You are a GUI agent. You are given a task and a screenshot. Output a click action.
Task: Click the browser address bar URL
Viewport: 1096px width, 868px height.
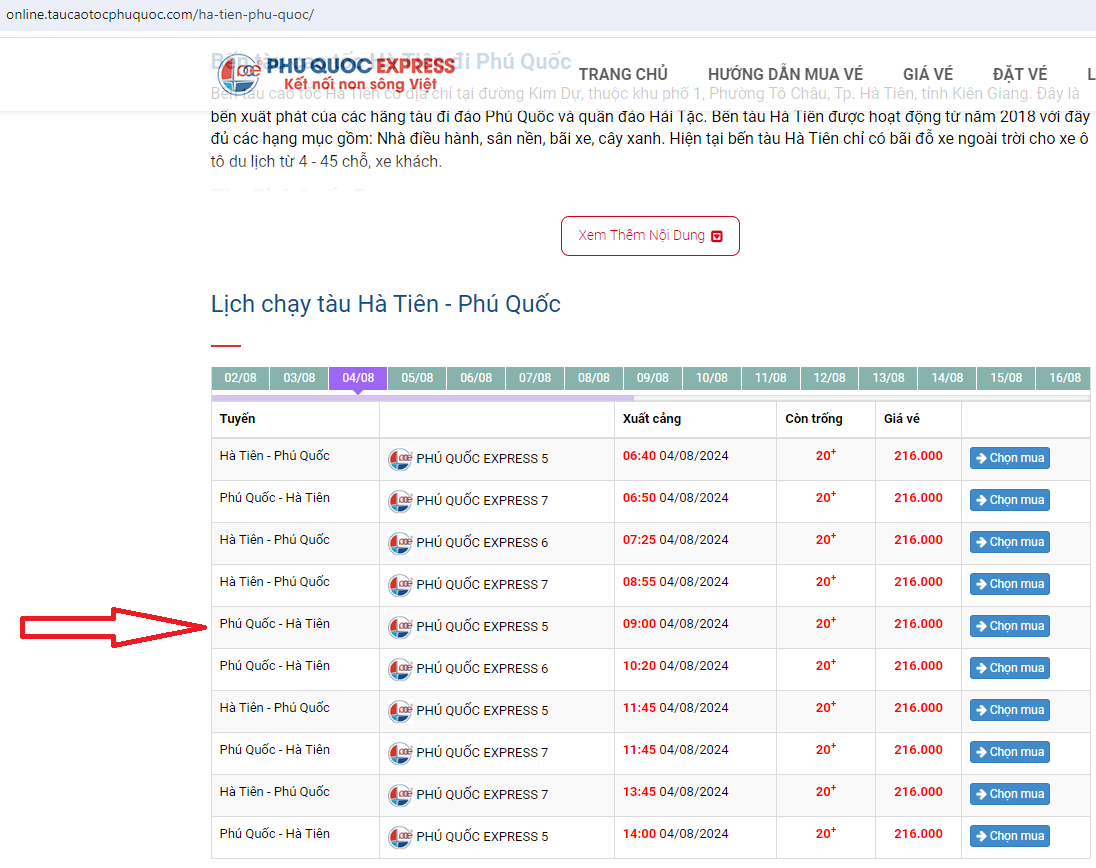(x=160, y=14)
